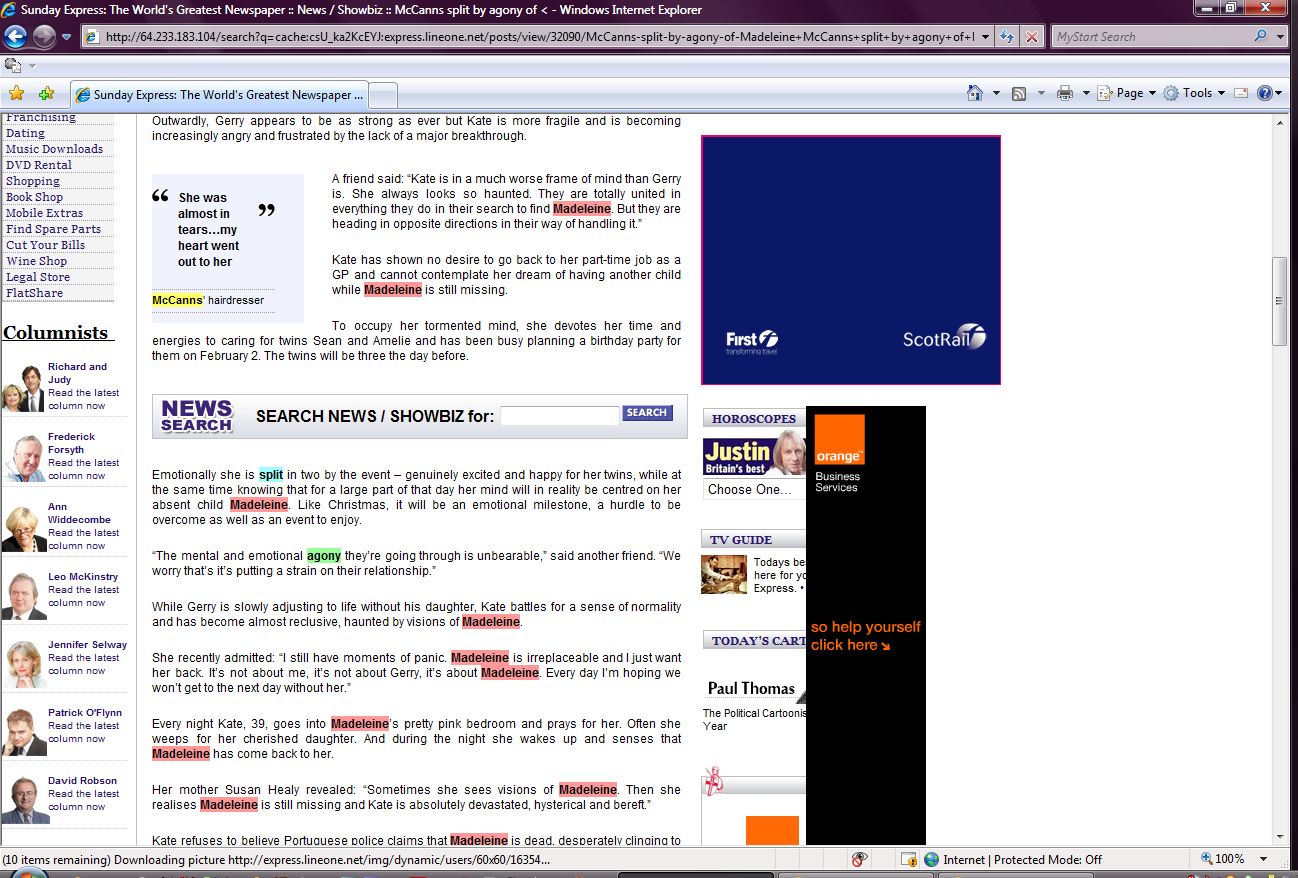Open the Horoscopes Choose One dropdown
The image size is (1298, 878).
click(x=752, y=489)
